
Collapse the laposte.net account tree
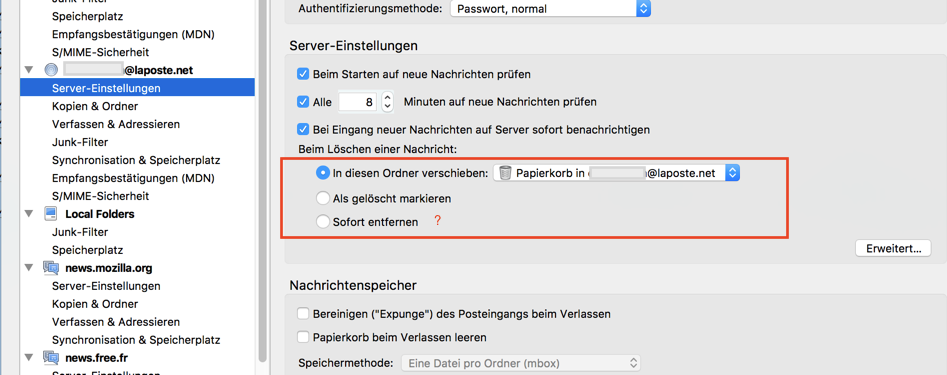pyautogui.click(x=28, y=71)
